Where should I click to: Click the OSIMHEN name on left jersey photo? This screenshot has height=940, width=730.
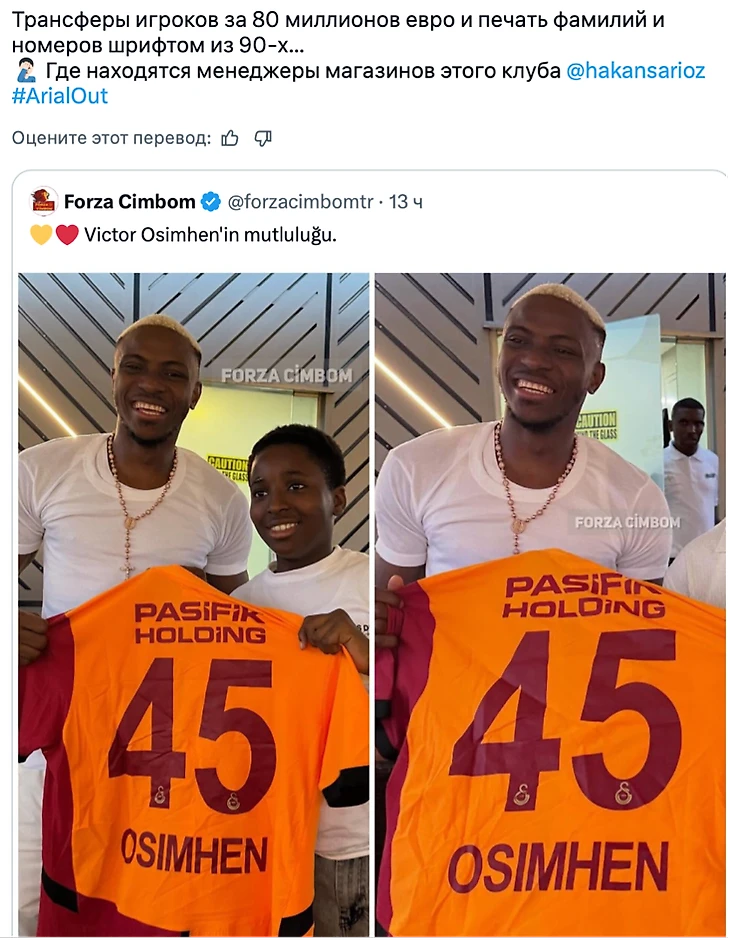[x=194, y=853]
